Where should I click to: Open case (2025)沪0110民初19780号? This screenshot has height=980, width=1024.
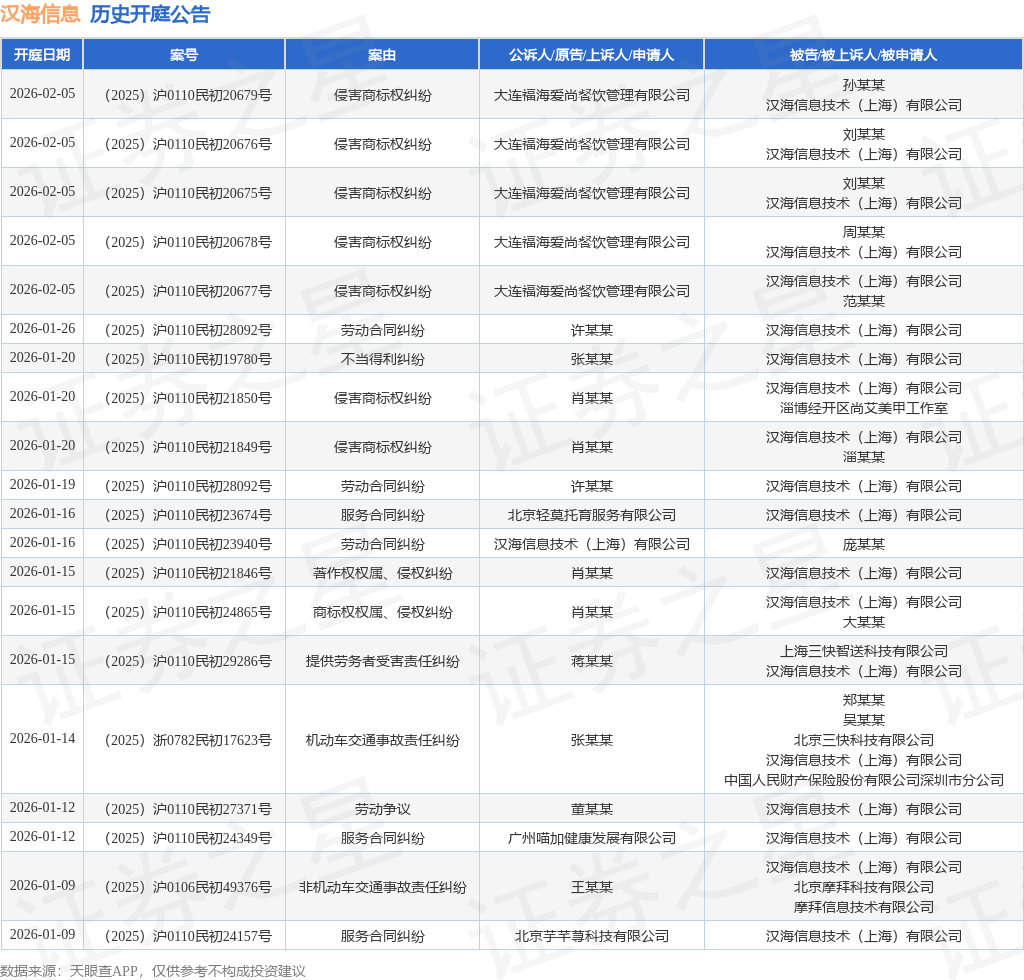185,359
